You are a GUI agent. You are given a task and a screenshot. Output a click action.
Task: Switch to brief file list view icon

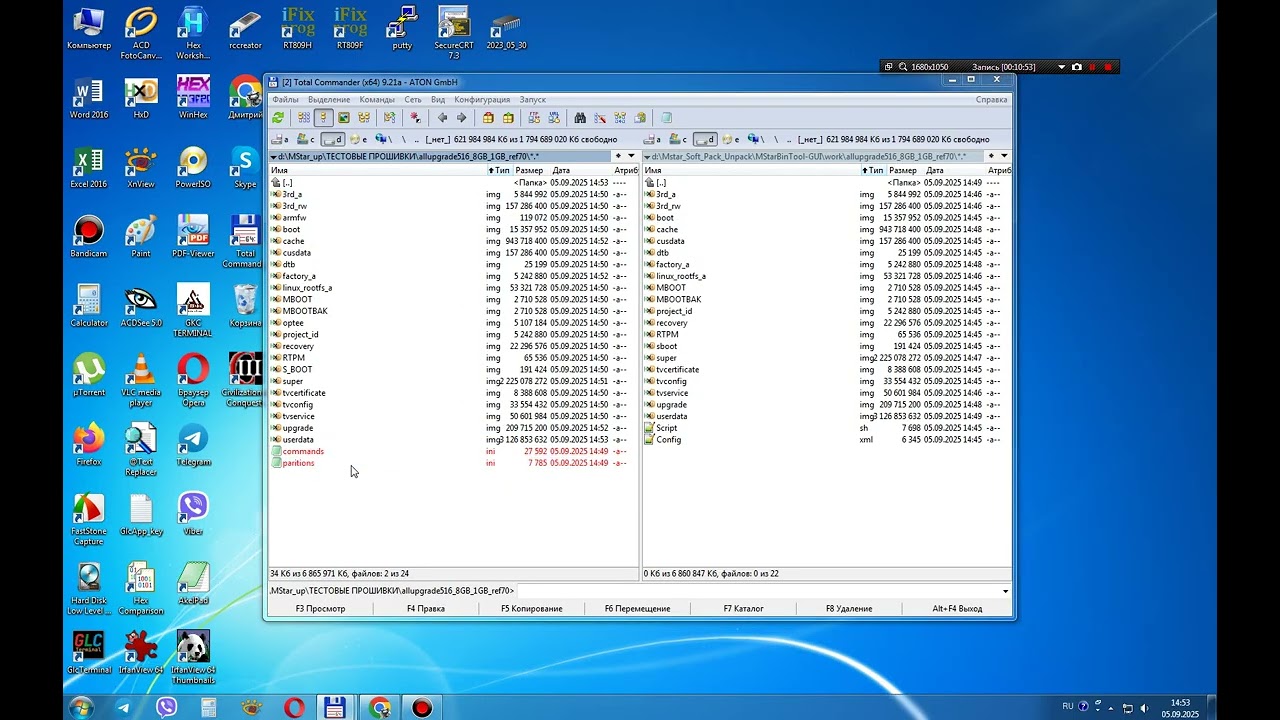(x=304, y=118)
